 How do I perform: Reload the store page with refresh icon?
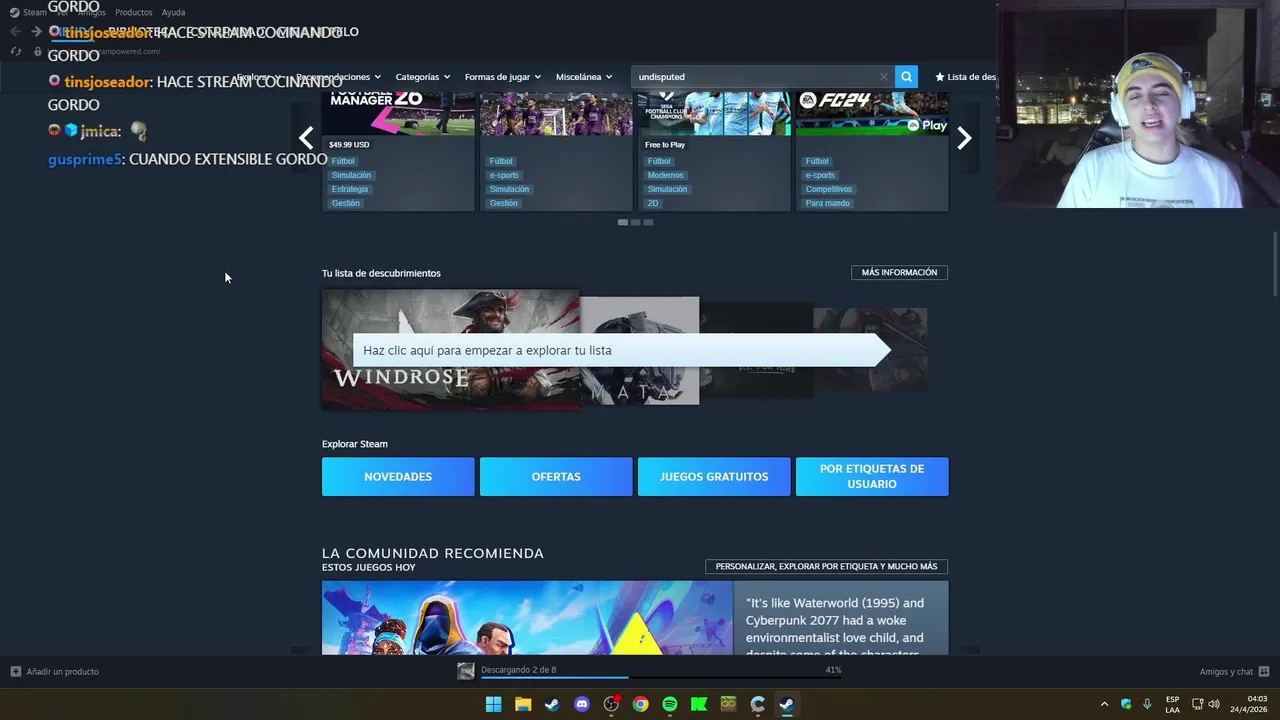pos(15,51)
